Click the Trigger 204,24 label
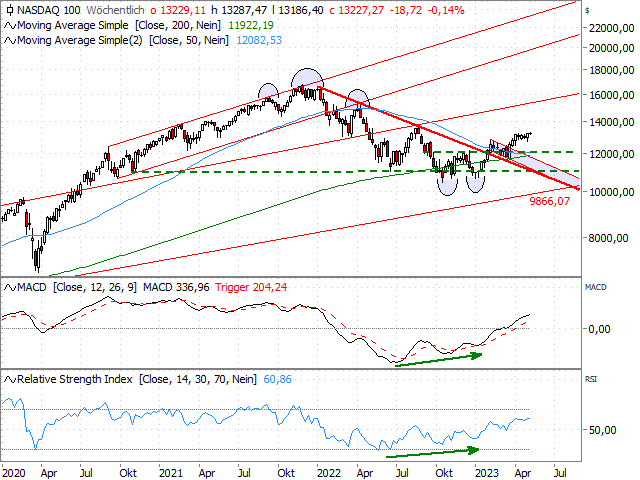The image size is (640, 480). (251, 287)
